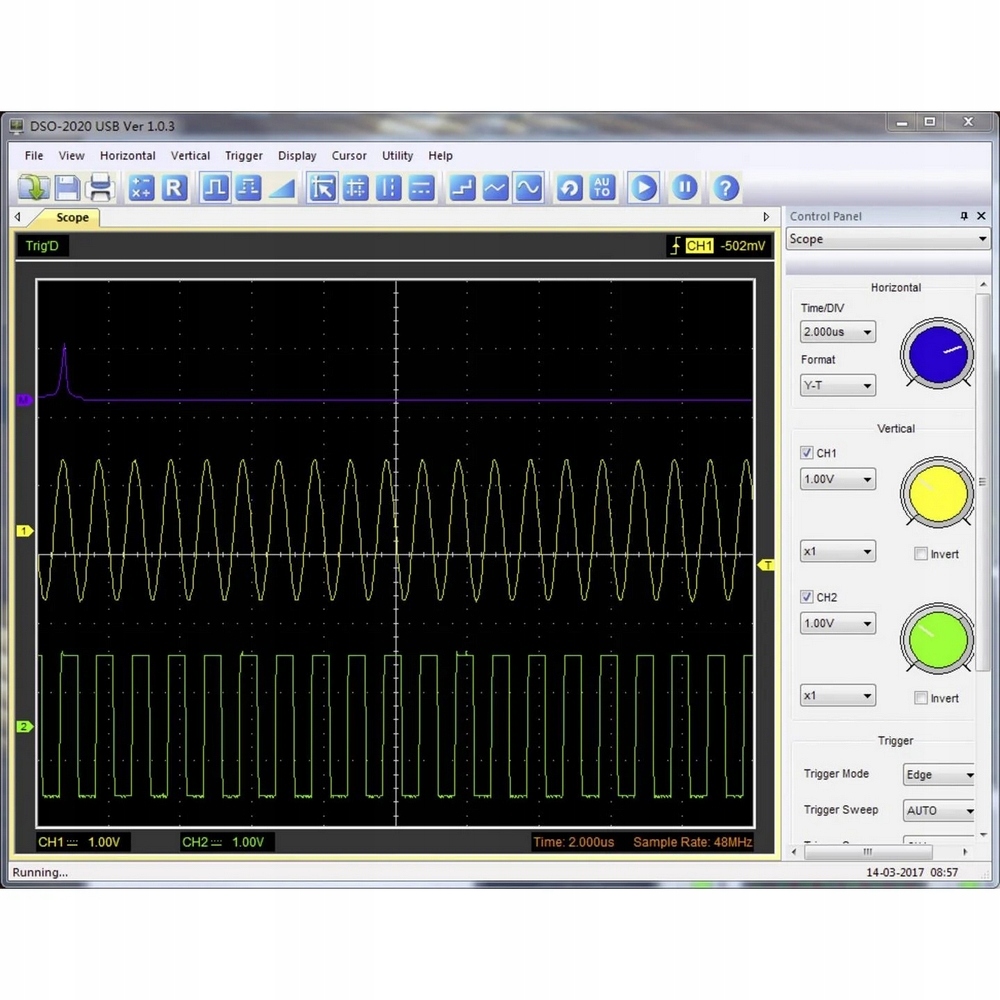1000x1000 pixels.
Task: Uncheck the CH2 channel checkbox
Action: click(806, 597)
